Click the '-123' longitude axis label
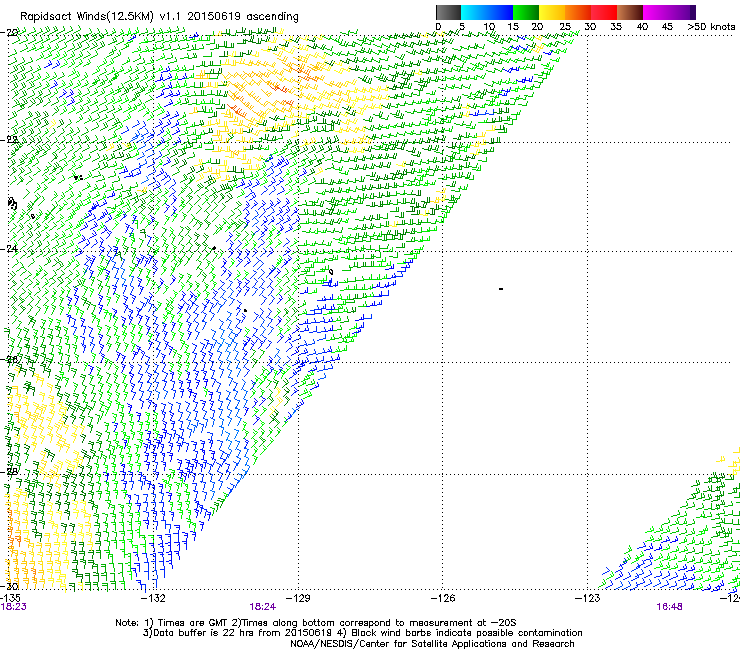 [x=588, y=599]
